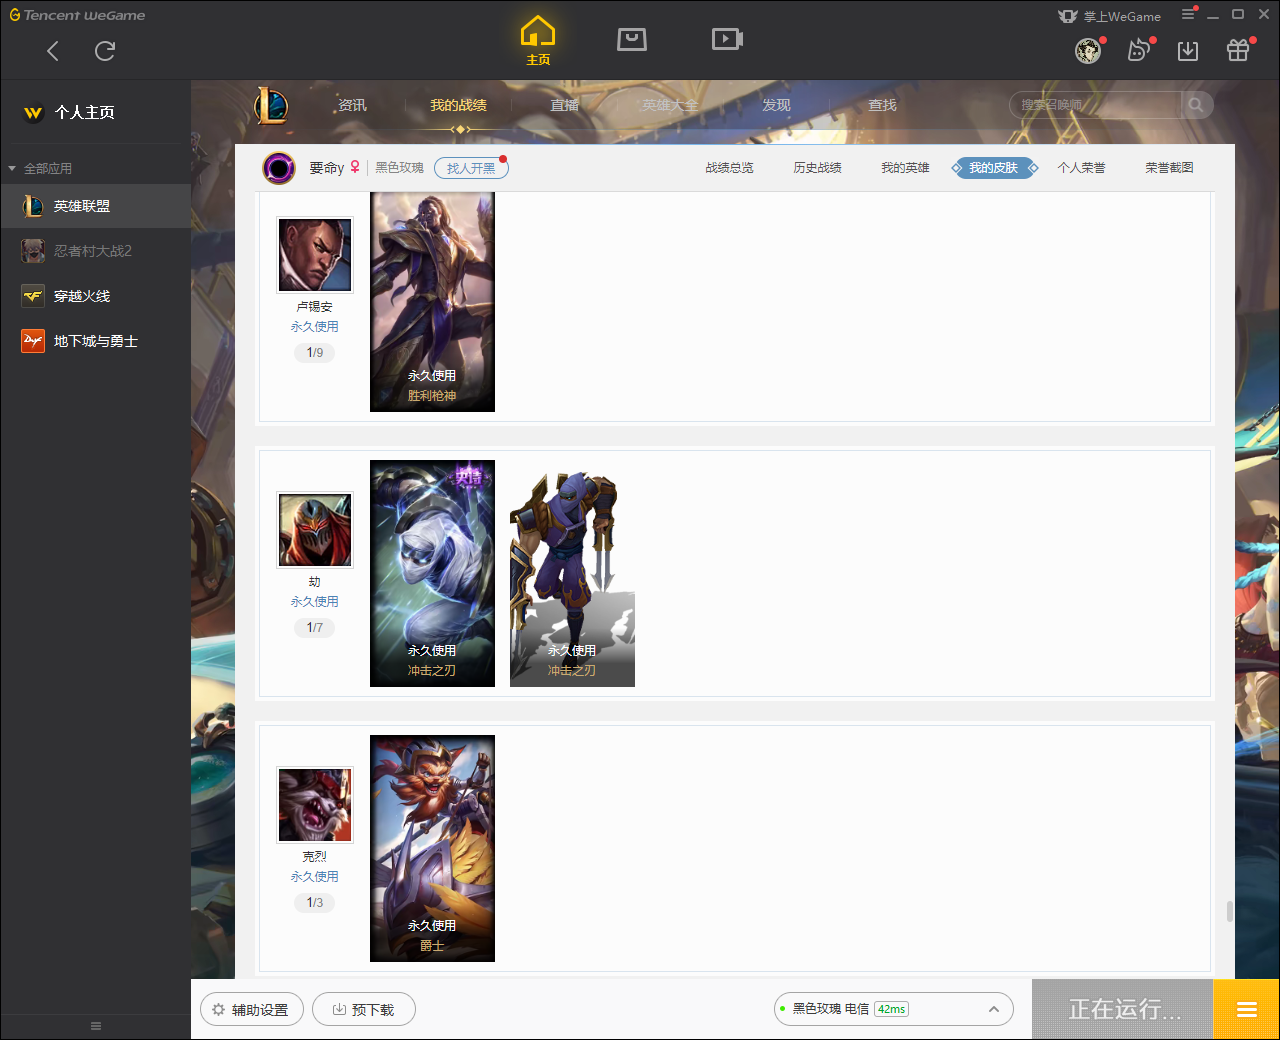Open the store shopping bag icon
Image resolution: width=1280 pixels, height=1040 pixels.
(632, 39)
